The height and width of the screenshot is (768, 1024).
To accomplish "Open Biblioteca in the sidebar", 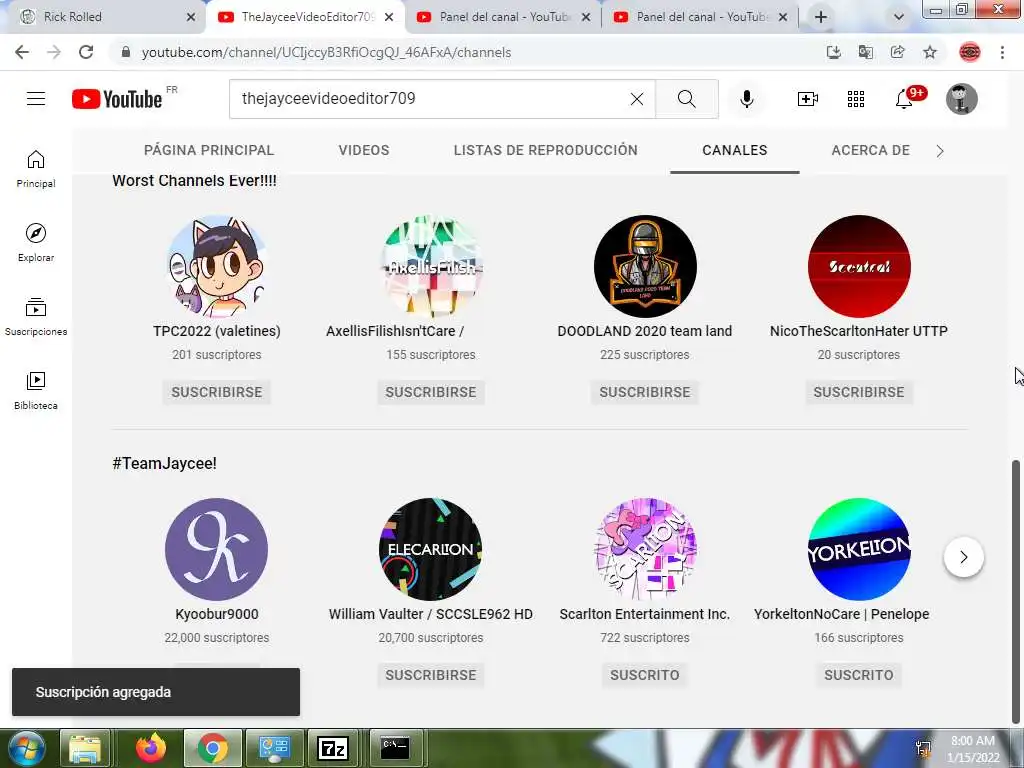I will pyautogui.click(x=36, y=391).
